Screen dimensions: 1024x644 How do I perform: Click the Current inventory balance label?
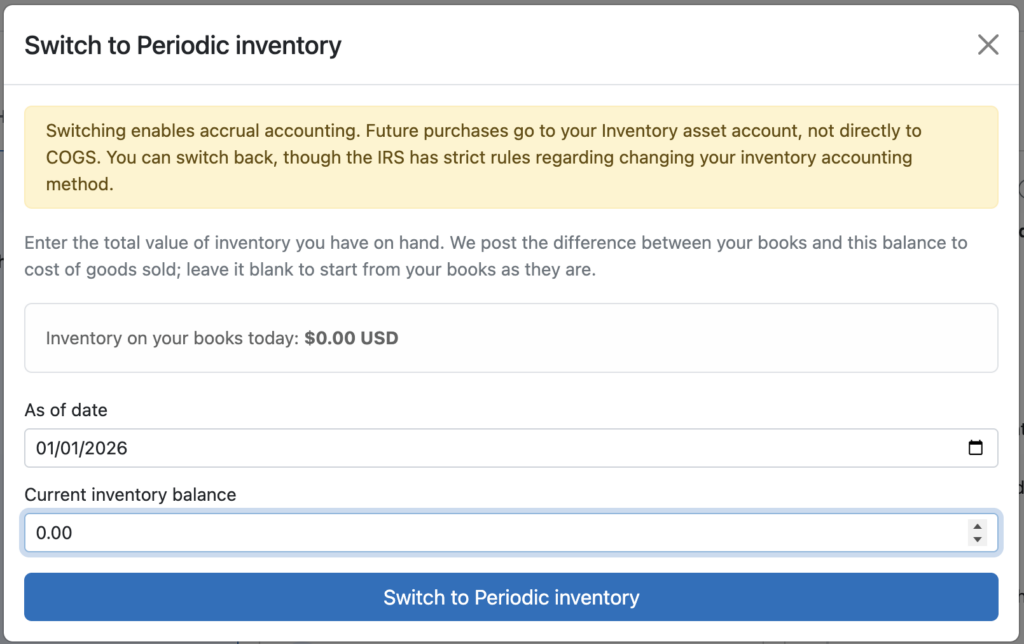[x=131, y=494]
